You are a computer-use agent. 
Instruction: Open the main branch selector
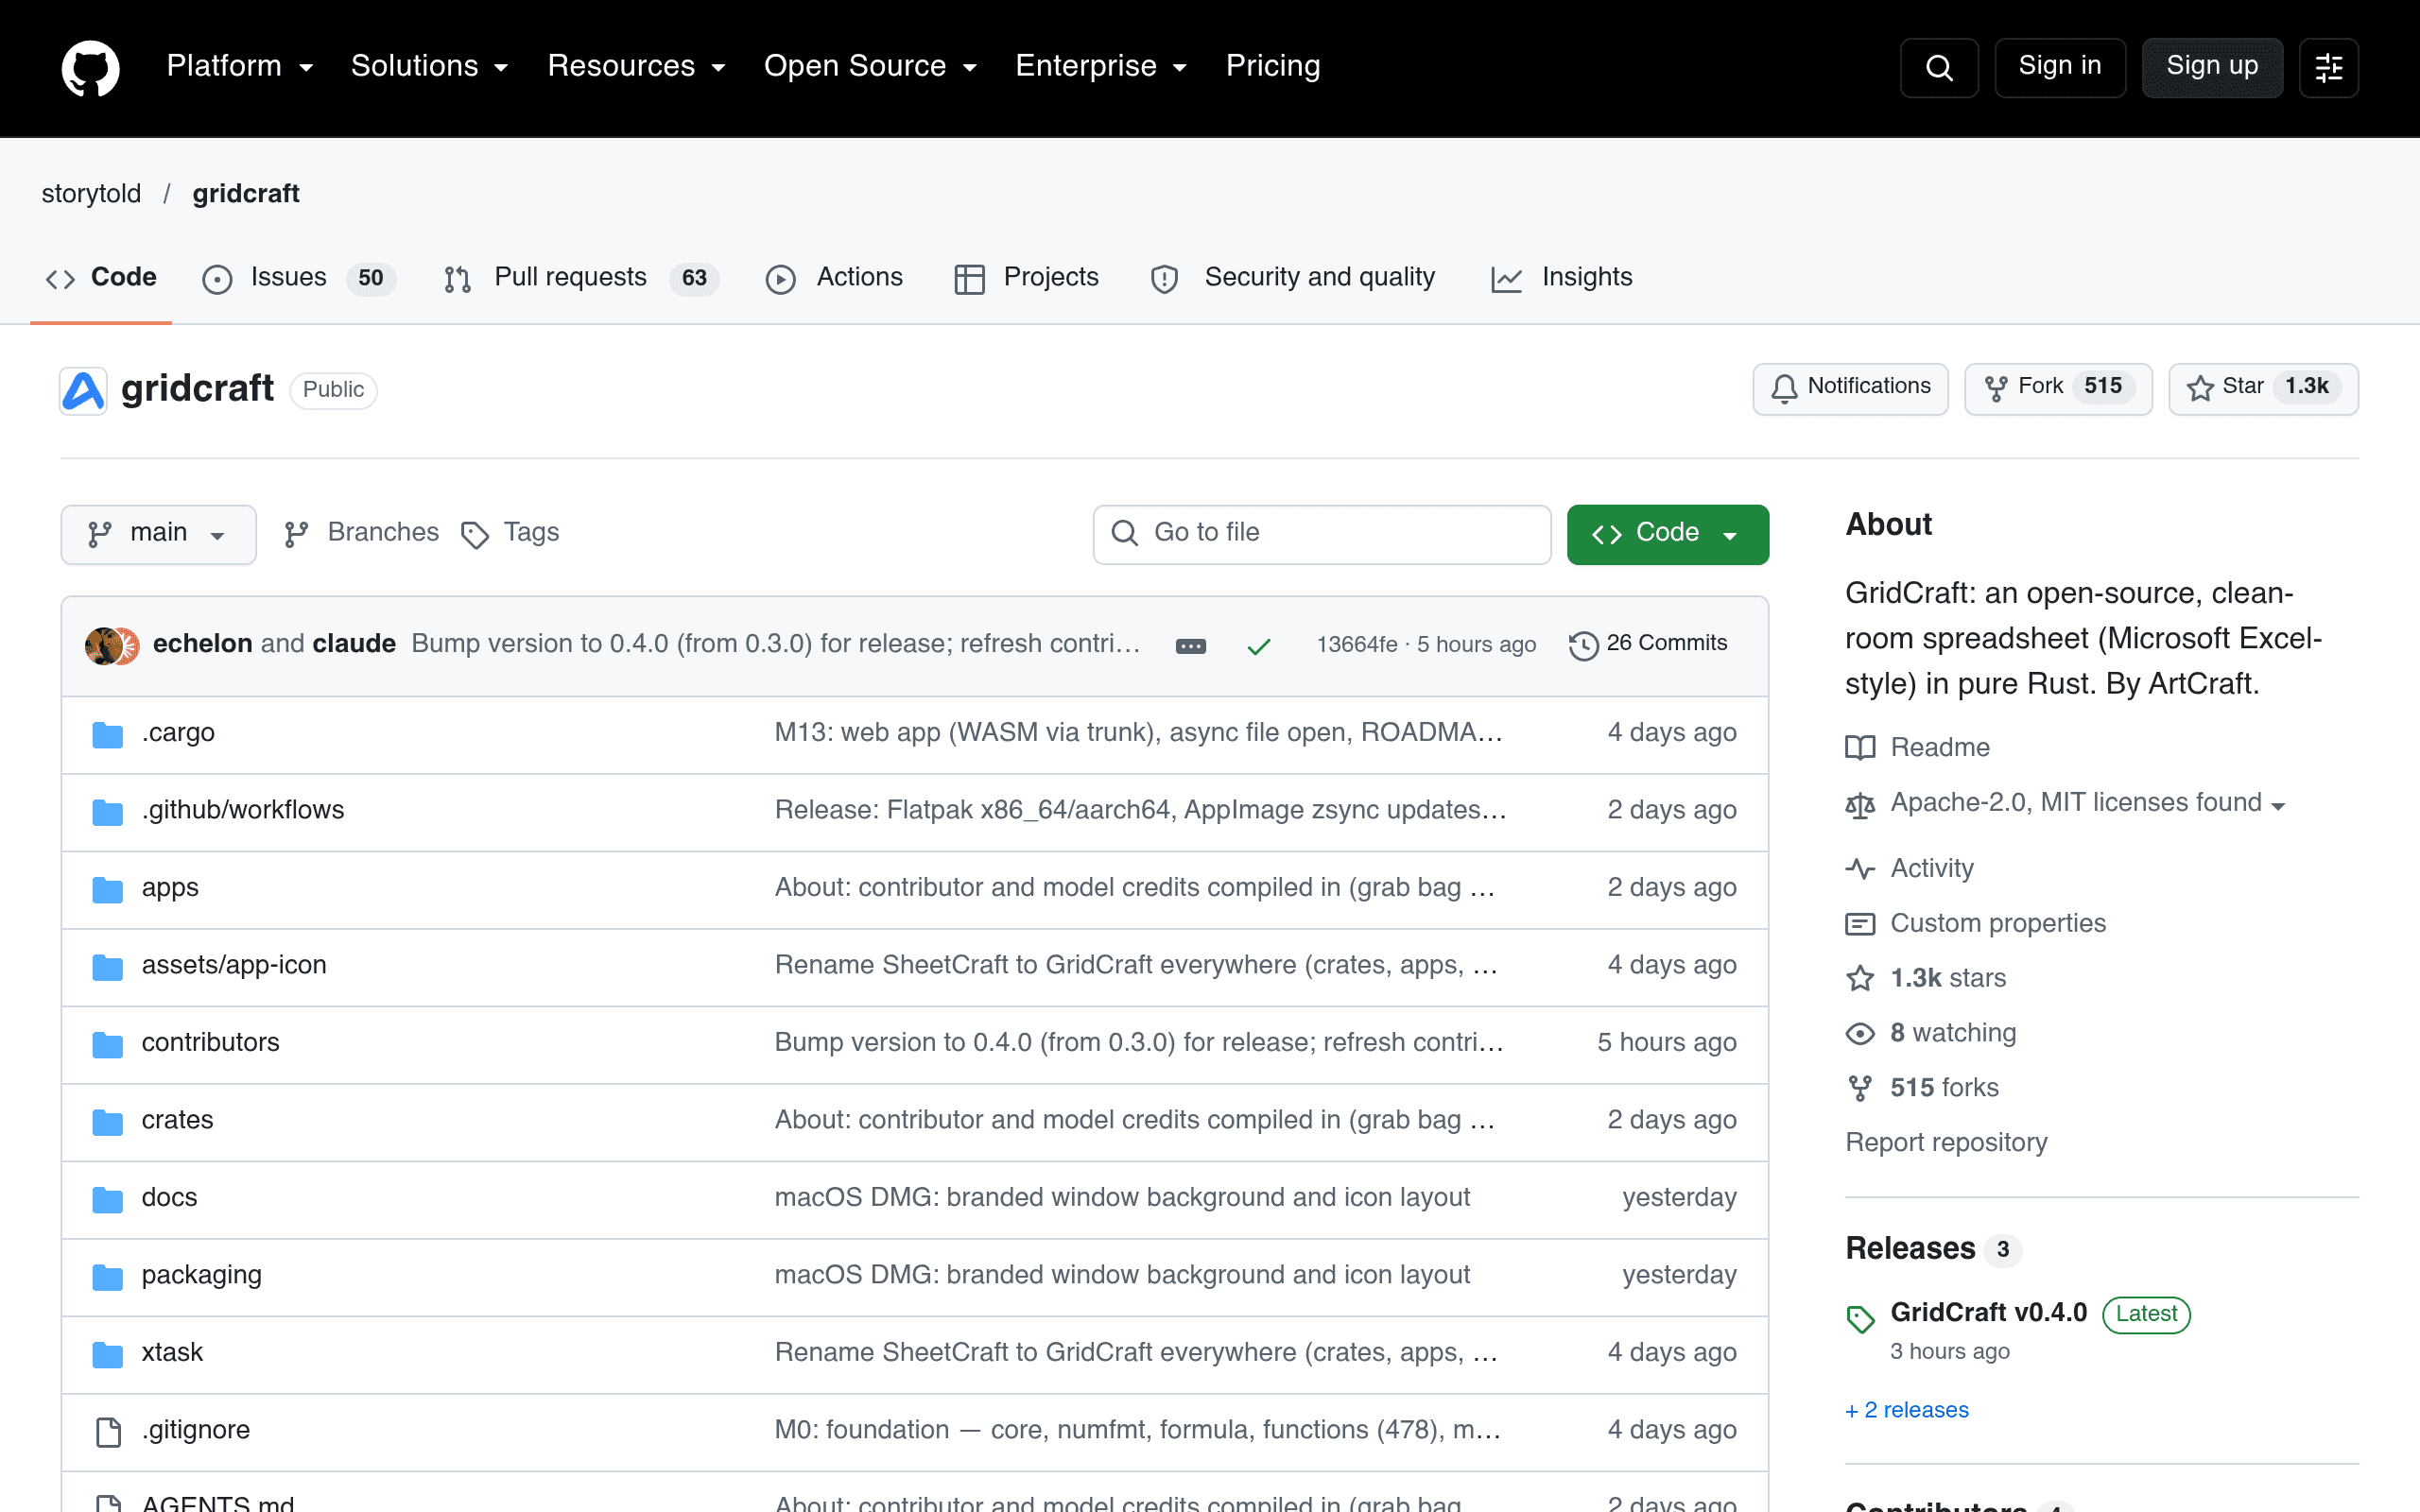pos(158,534)
